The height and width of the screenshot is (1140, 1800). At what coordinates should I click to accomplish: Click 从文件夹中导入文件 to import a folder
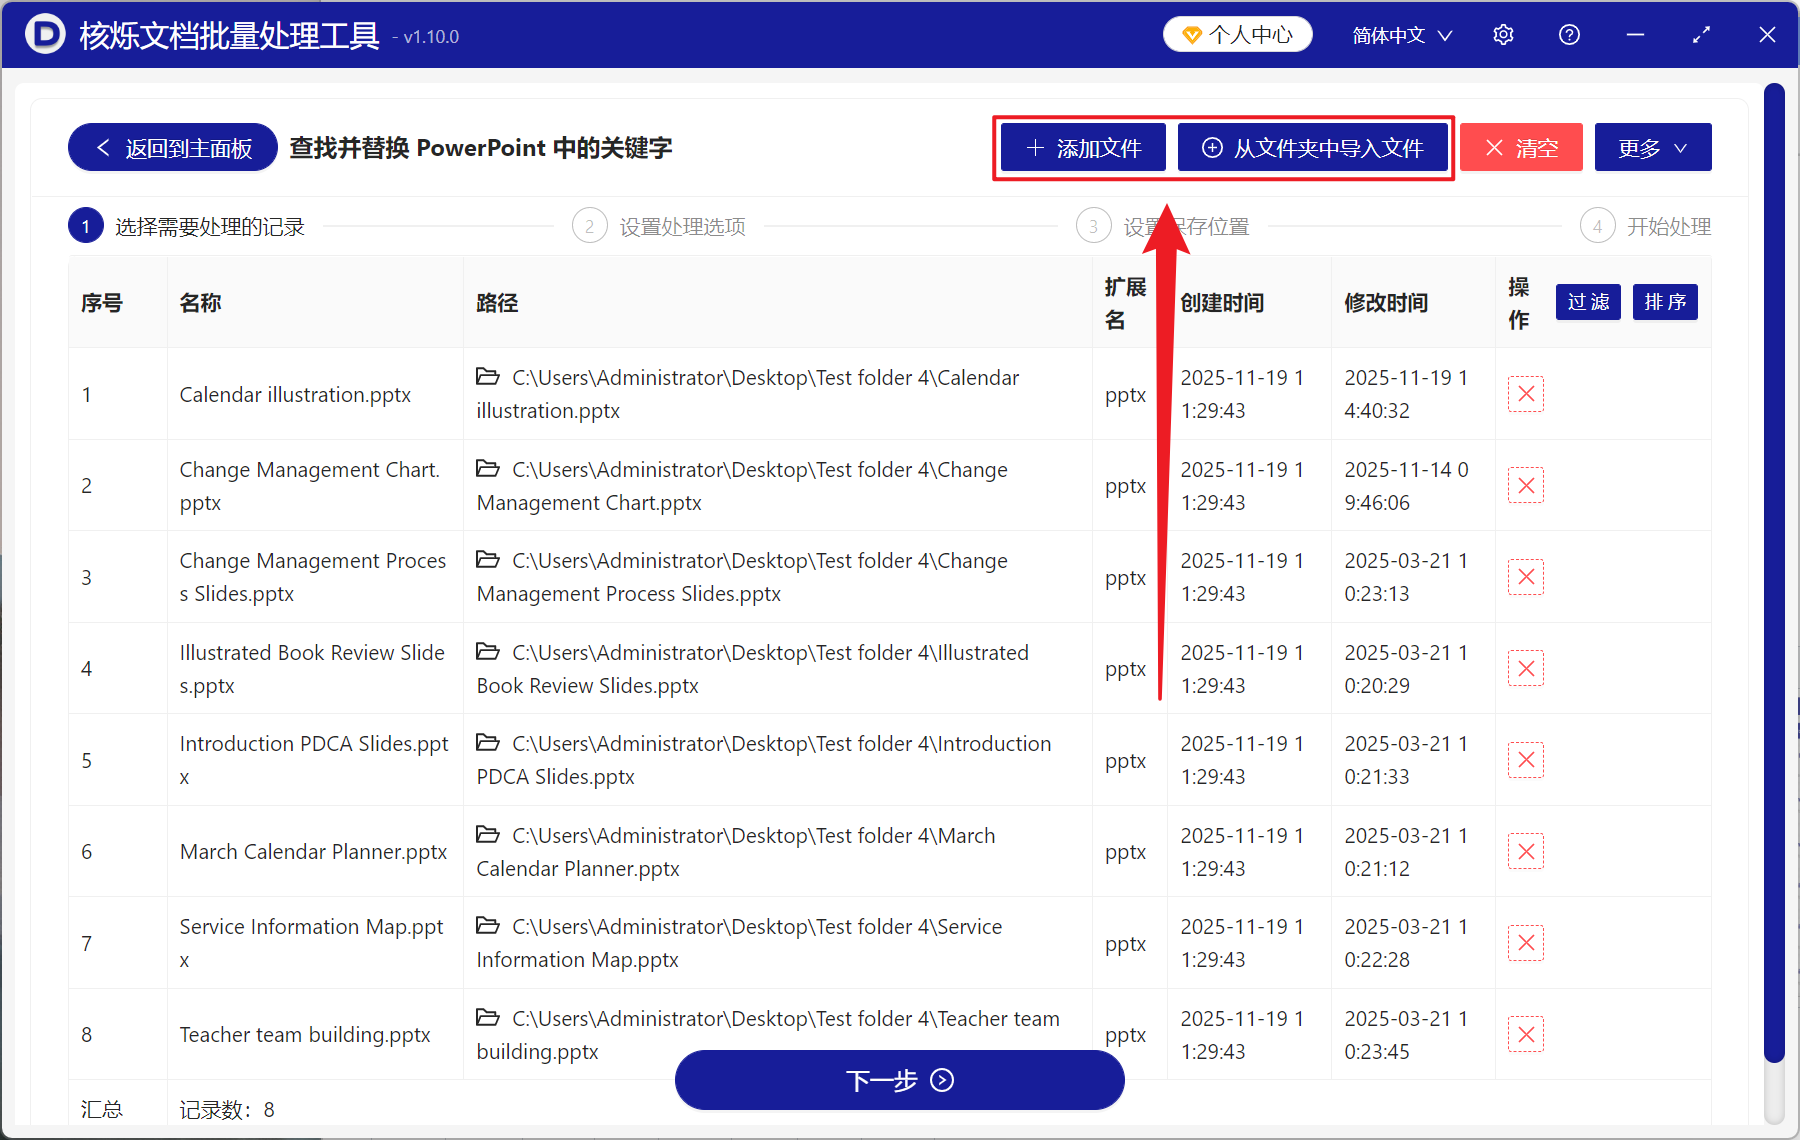(x=1313, y=147)
